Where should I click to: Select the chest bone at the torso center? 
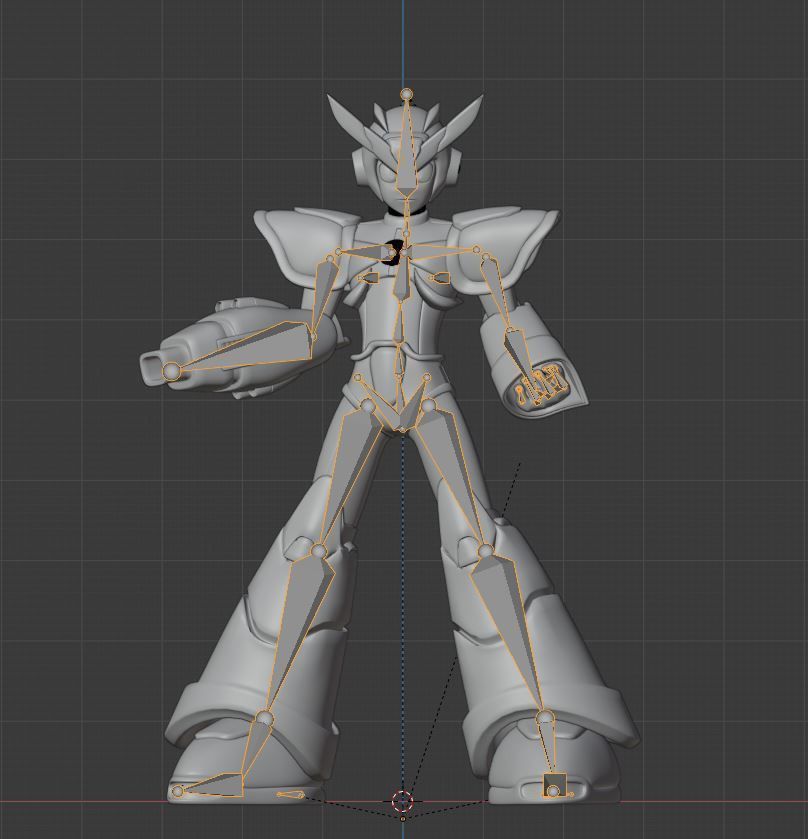coord(402,277)
